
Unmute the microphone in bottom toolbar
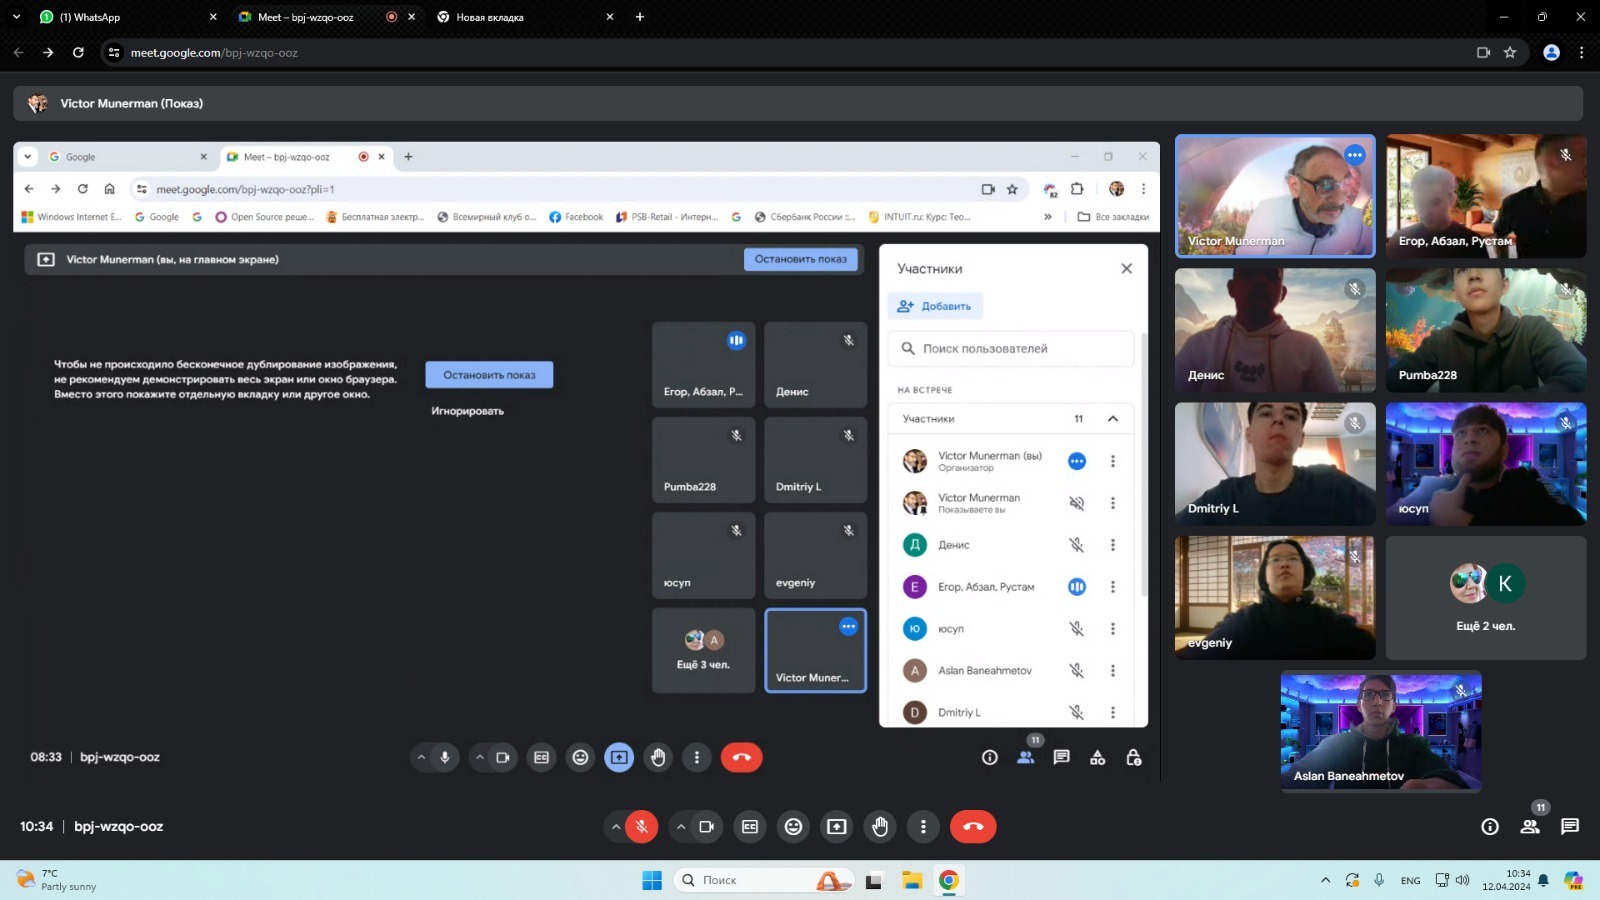coord(642,826)
